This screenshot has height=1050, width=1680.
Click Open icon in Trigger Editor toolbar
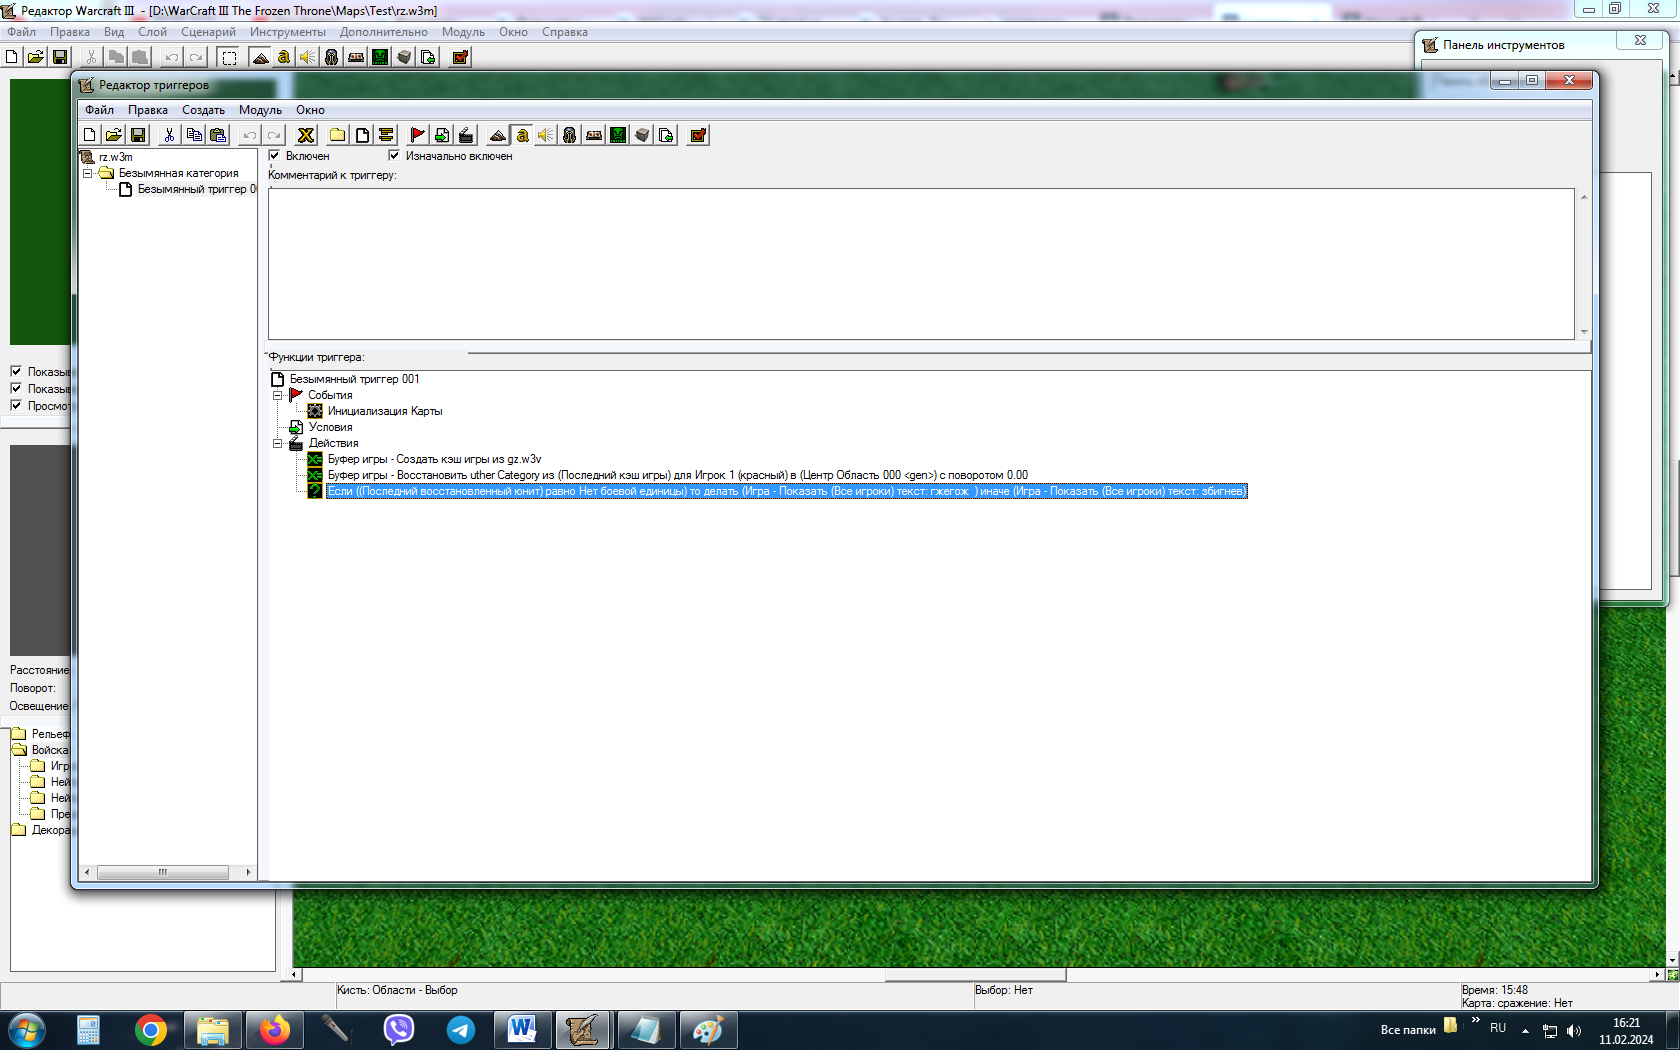coord(114,135)
